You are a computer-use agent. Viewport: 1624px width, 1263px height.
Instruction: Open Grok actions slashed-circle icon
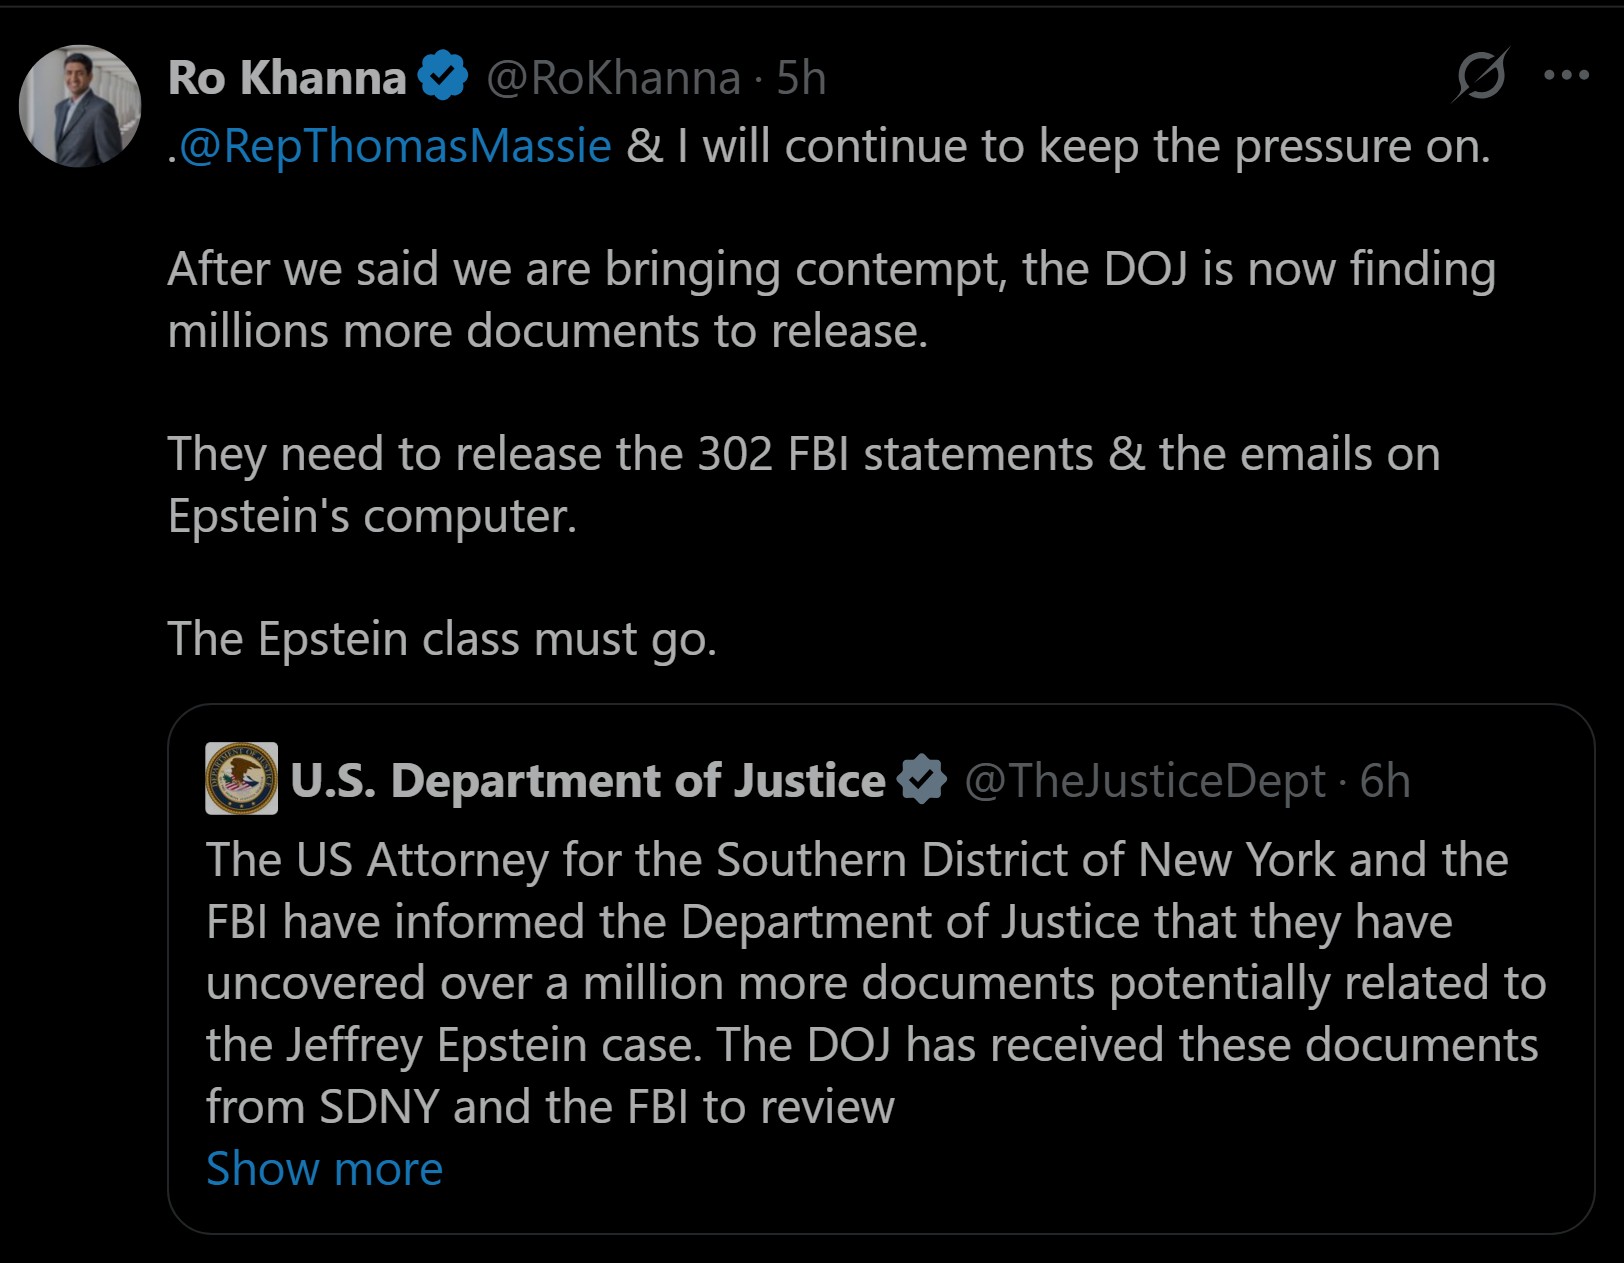(x=1480, y=75)
